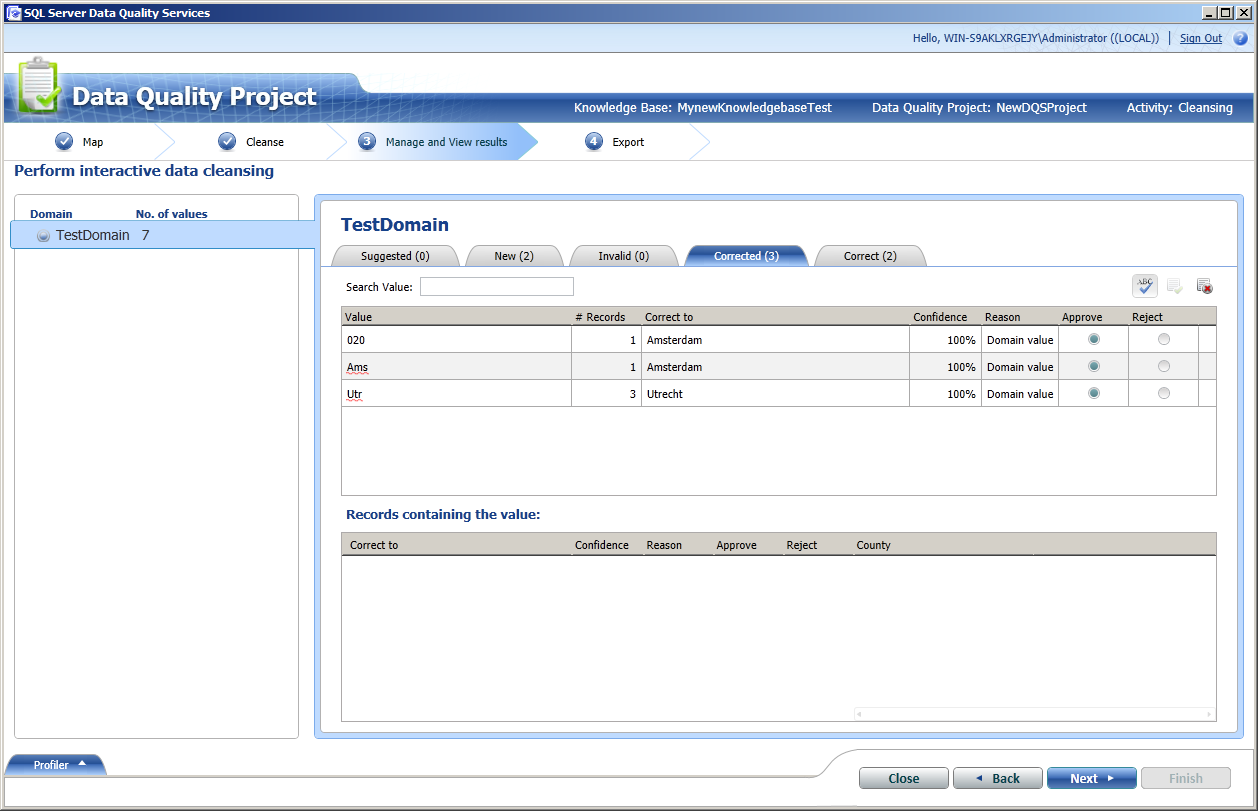
Task: Click the Approve all terms icon
Action: pyautogui.click(x=1174, y=285)
